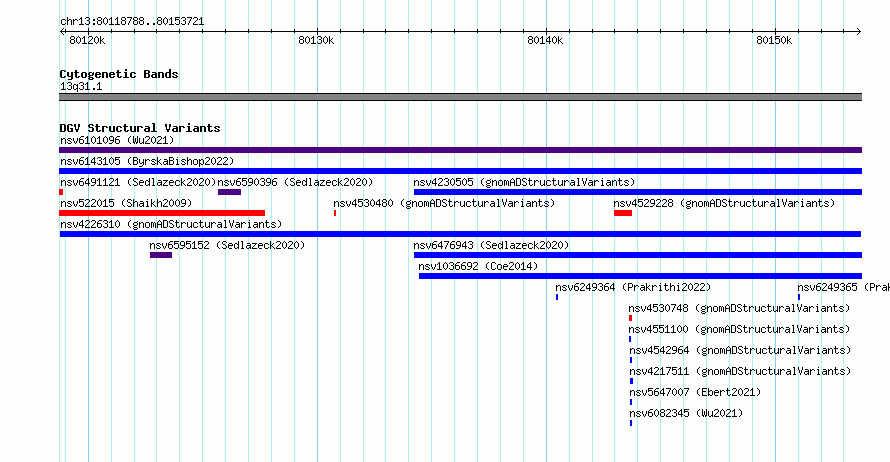Click the nsv522015 (Shaikh2009) label
Screen dimensions: 890x462
coord(126,203)
